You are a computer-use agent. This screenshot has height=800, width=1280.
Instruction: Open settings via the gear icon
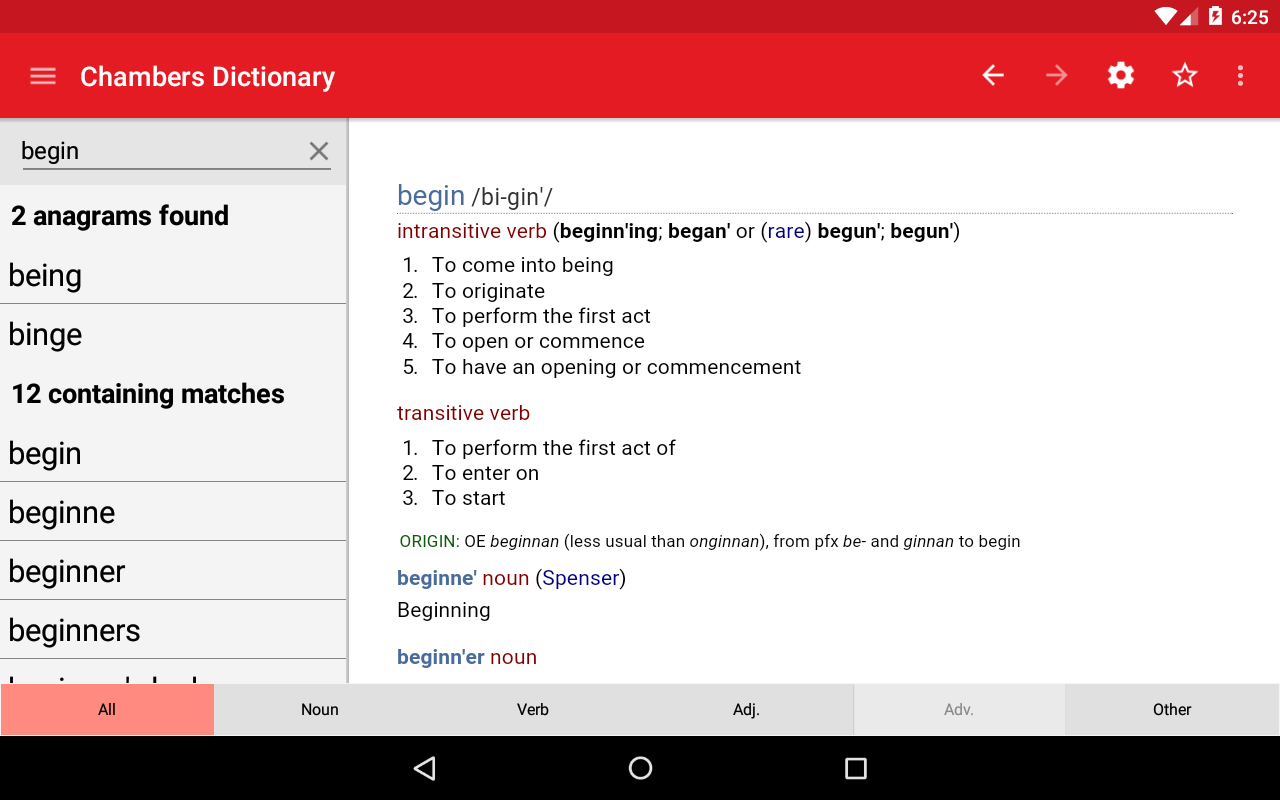tap(1121, 75)
